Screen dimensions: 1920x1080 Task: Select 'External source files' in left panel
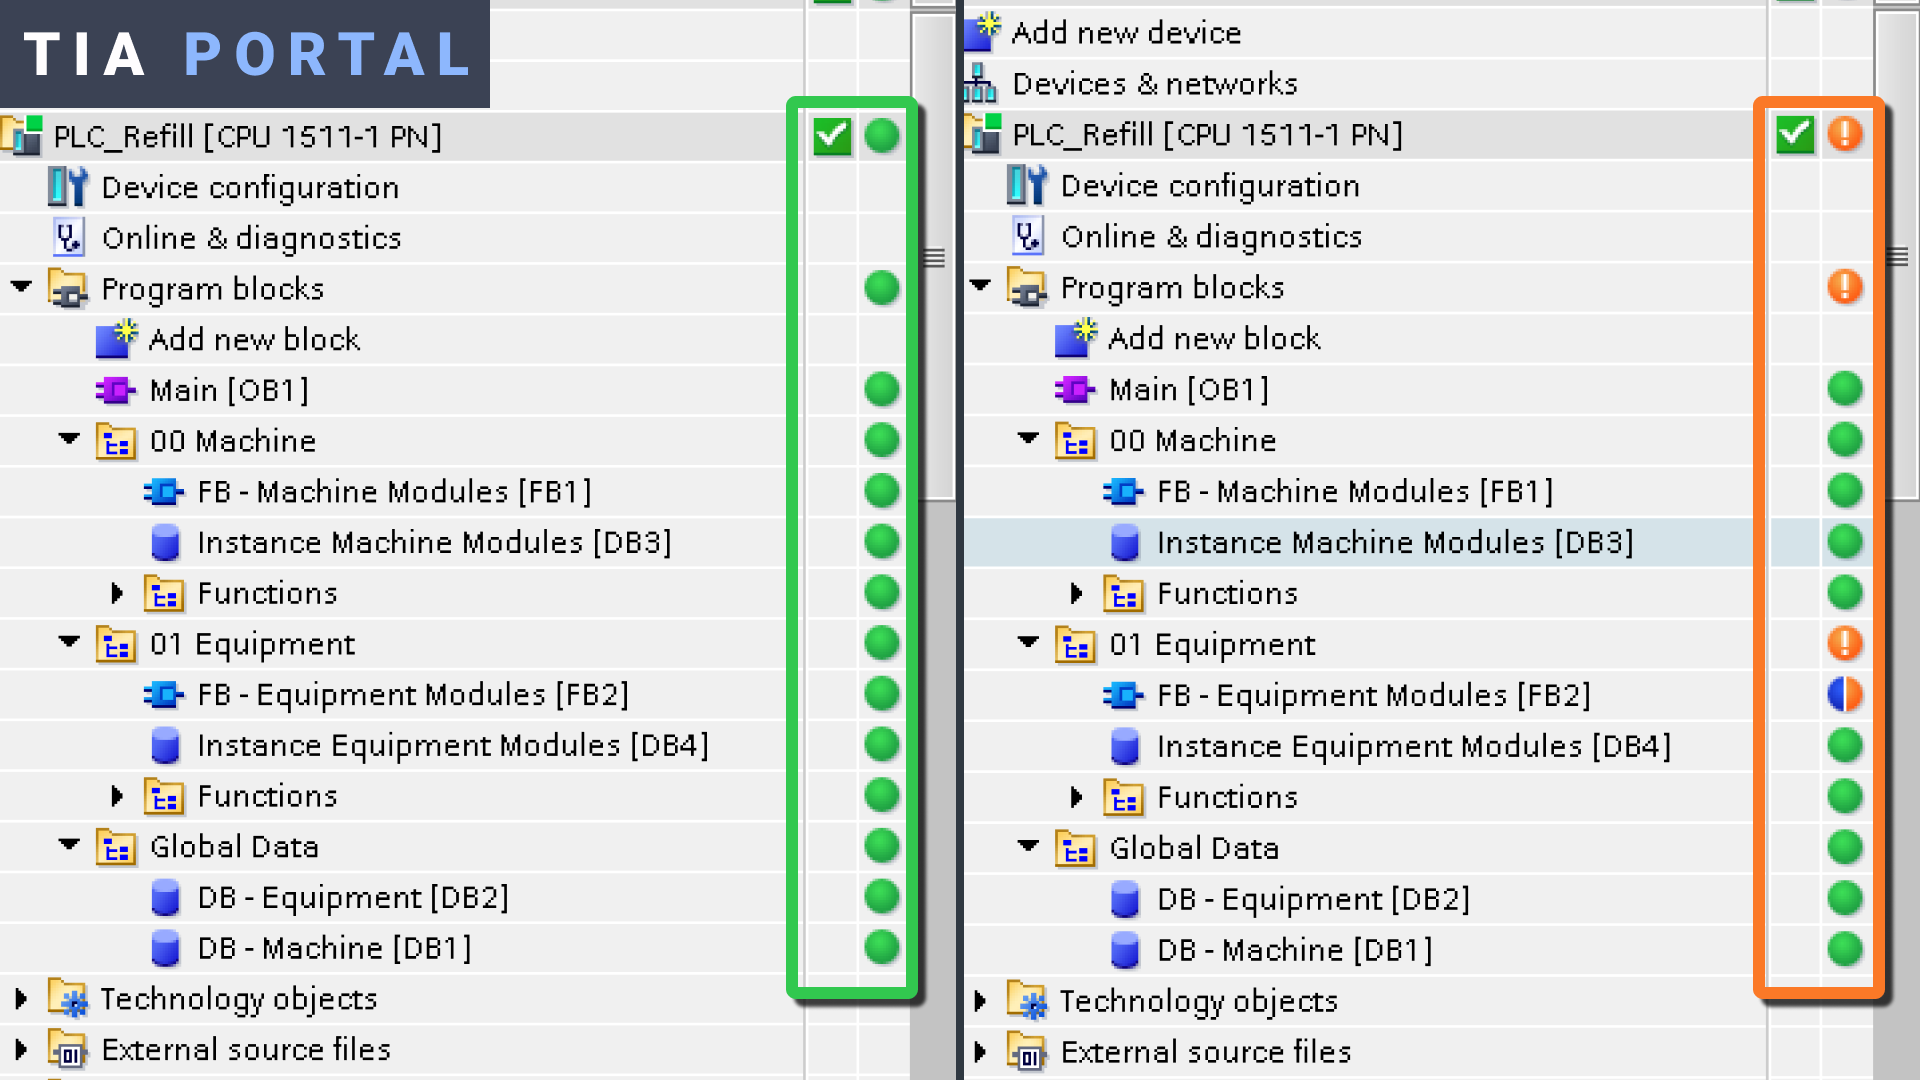pyautogui.click(x=246, y=1050)
